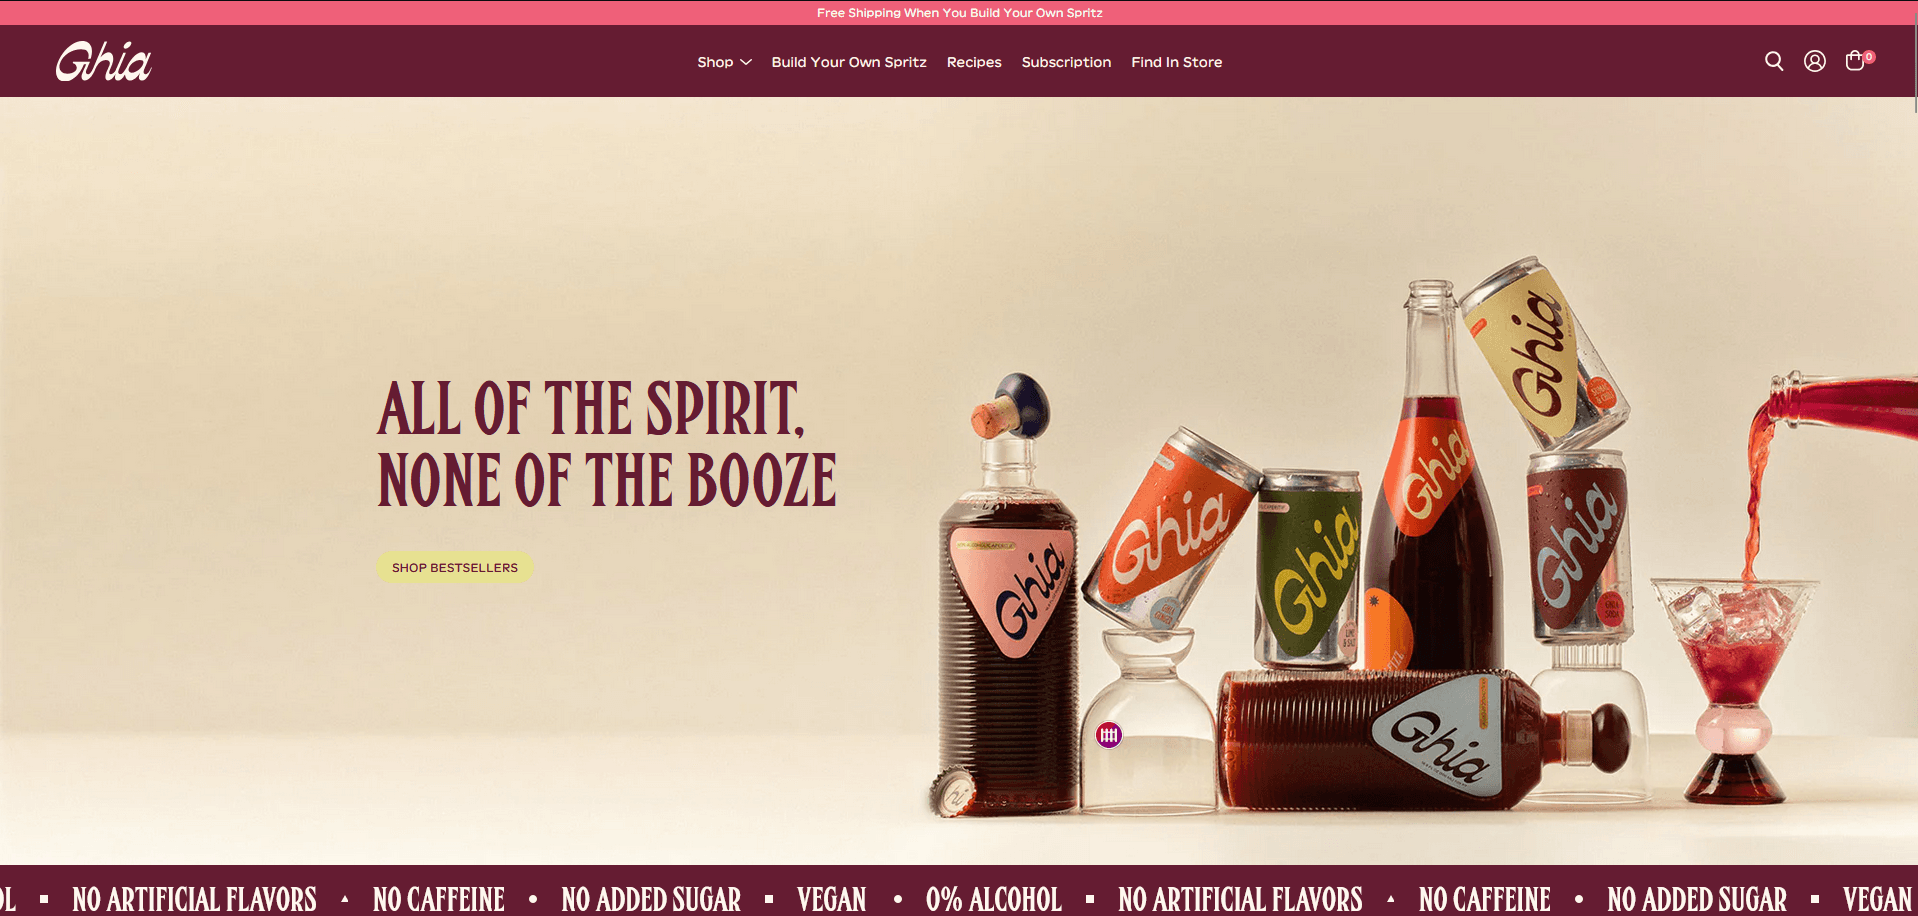This screenshot has width=1918, height=916.
Task: Click the free shipping announcement banner
Action: pos(959,12)
